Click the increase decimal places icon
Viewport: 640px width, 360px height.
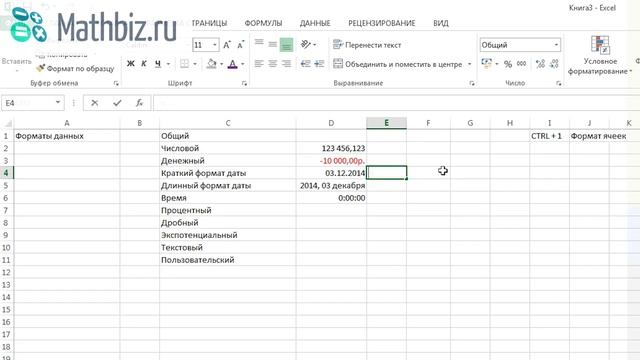click(540, 64)
